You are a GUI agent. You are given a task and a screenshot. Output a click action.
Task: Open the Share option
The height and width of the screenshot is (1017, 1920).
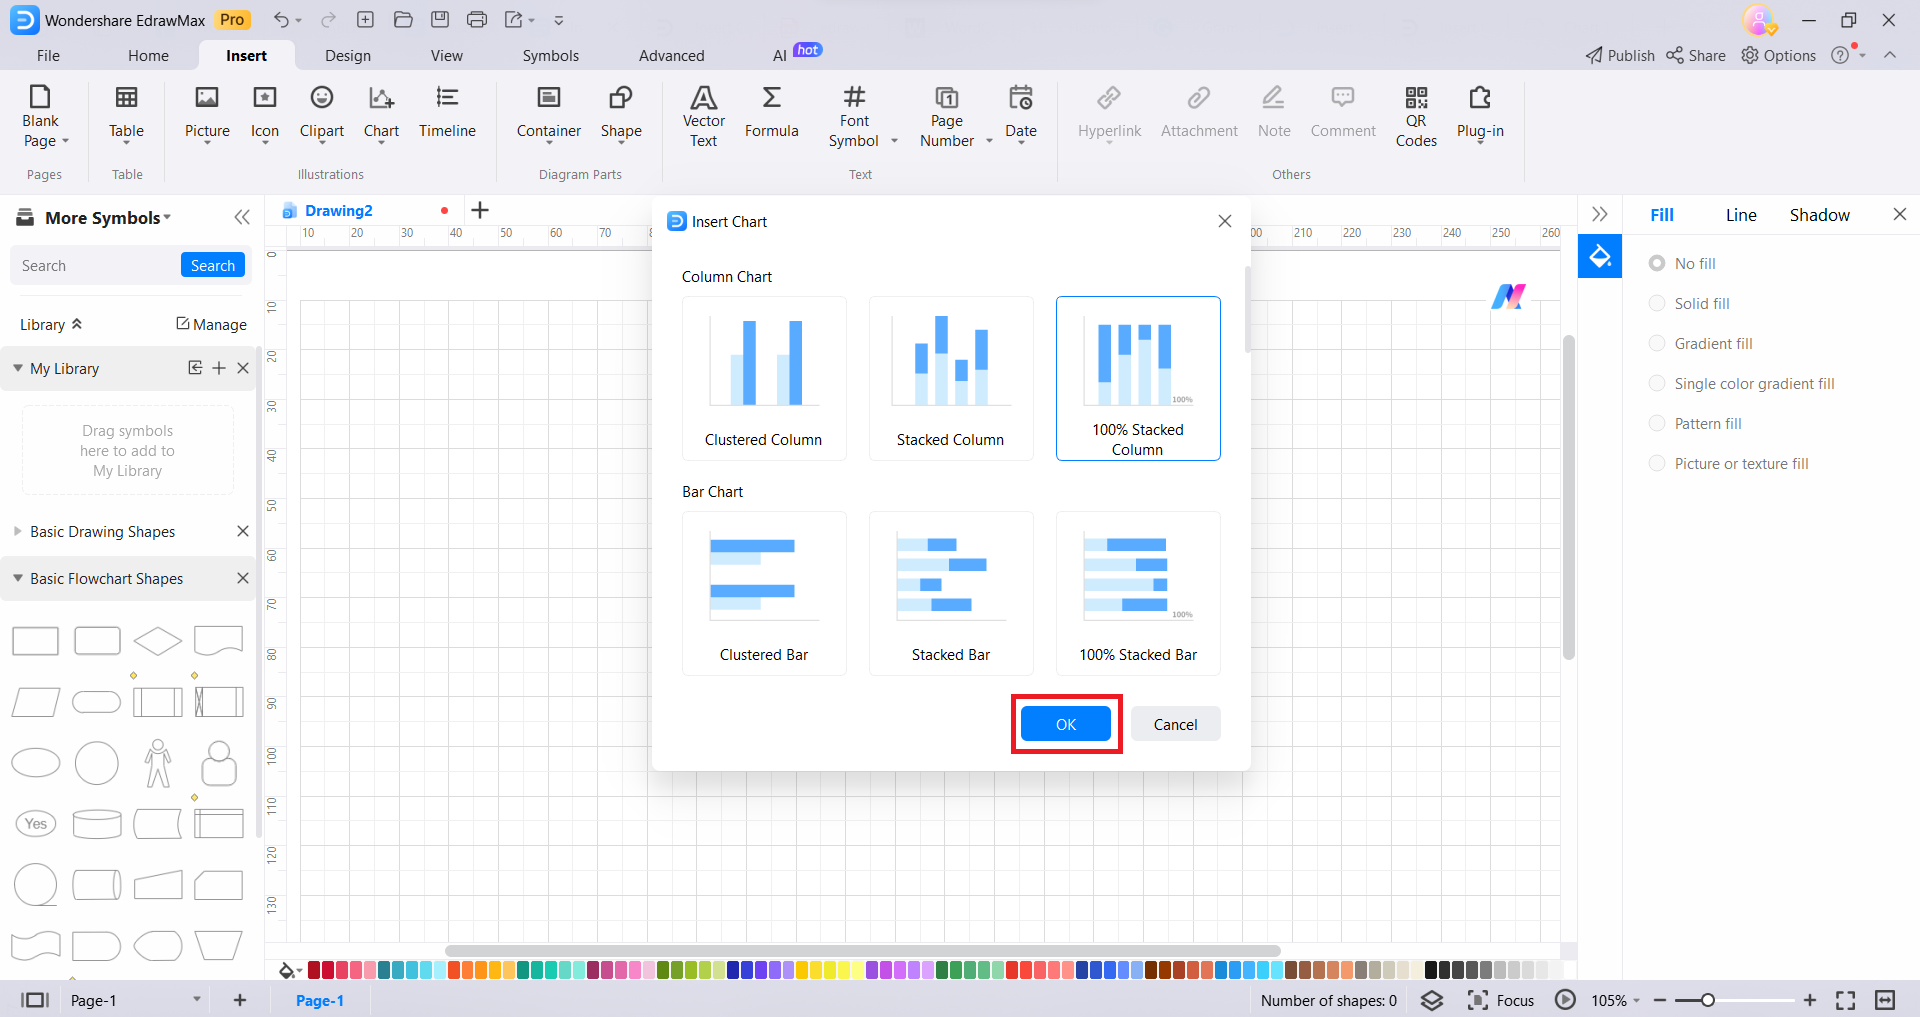tap(1696, 56)
